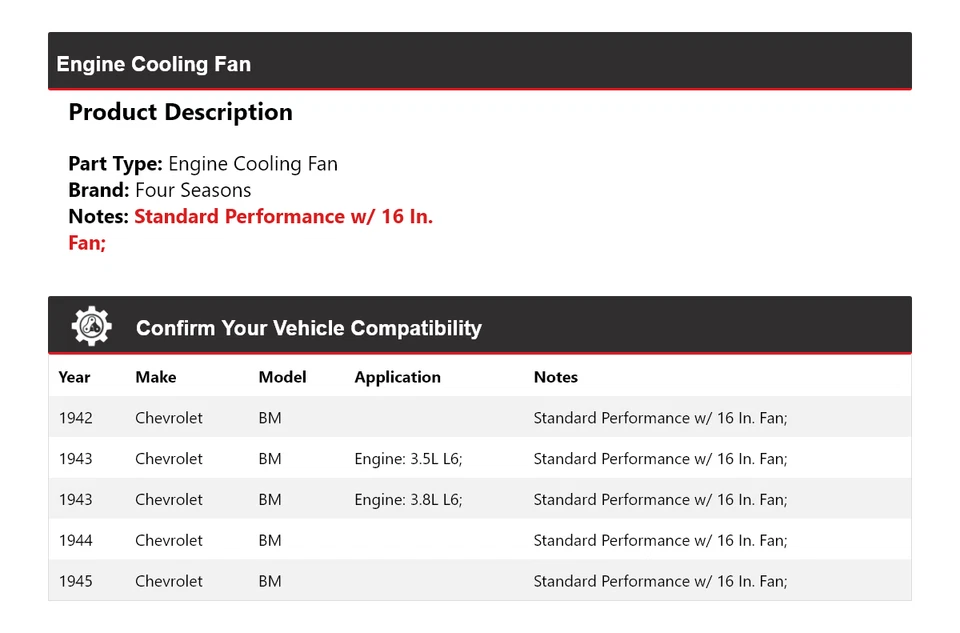The width and height of the screenshot is (960, 633).
Task: Select the 1942 year cell
Action: click(x=75, y=418)
